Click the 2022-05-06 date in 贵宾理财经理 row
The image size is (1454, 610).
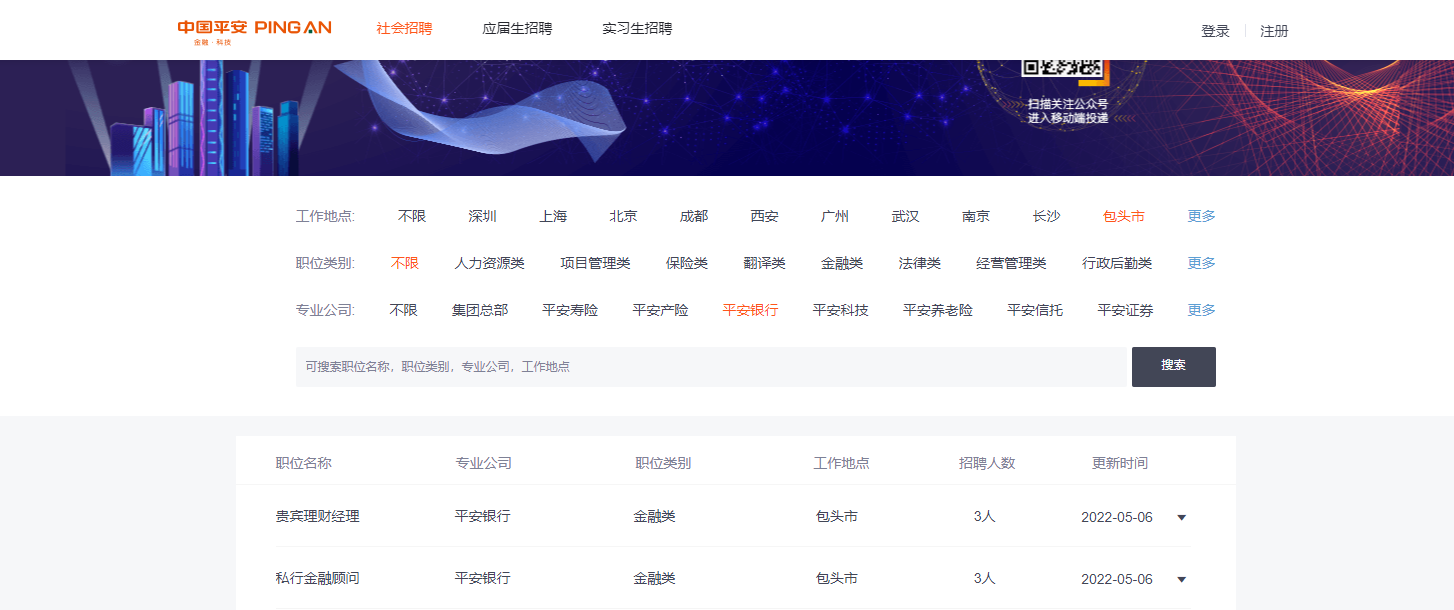(1117, 518)
